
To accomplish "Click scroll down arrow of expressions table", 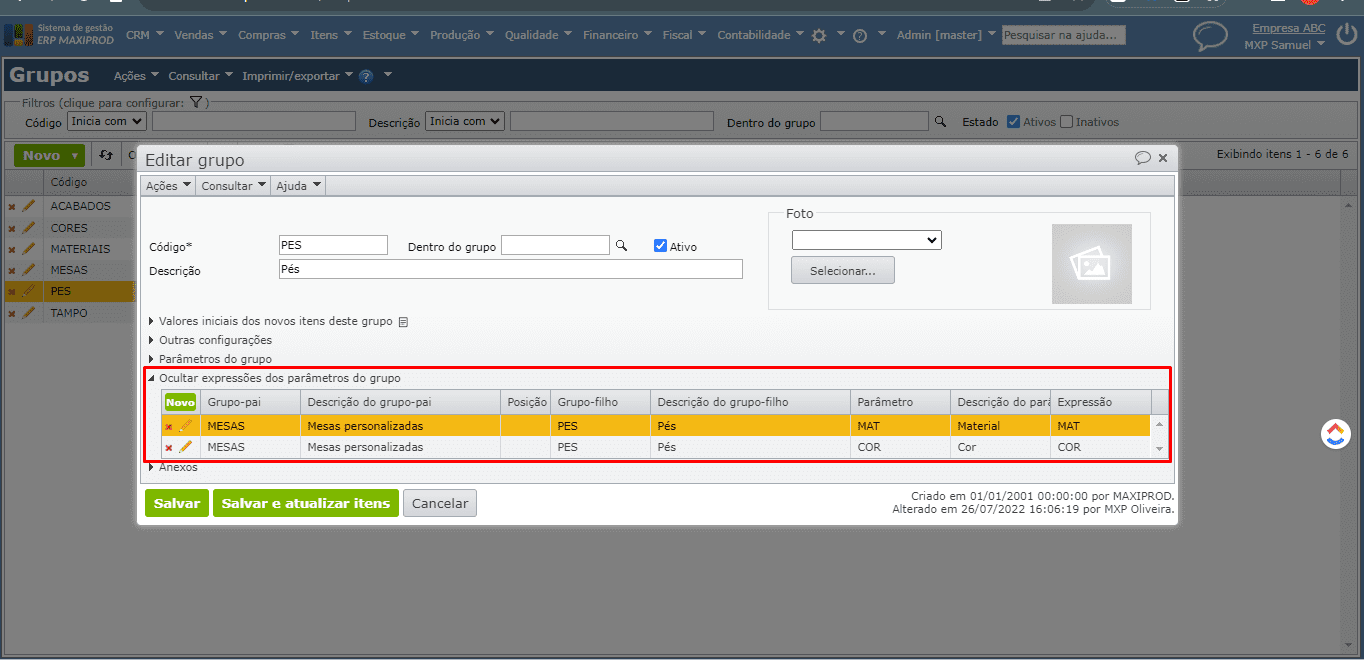I will point(1159,450).
